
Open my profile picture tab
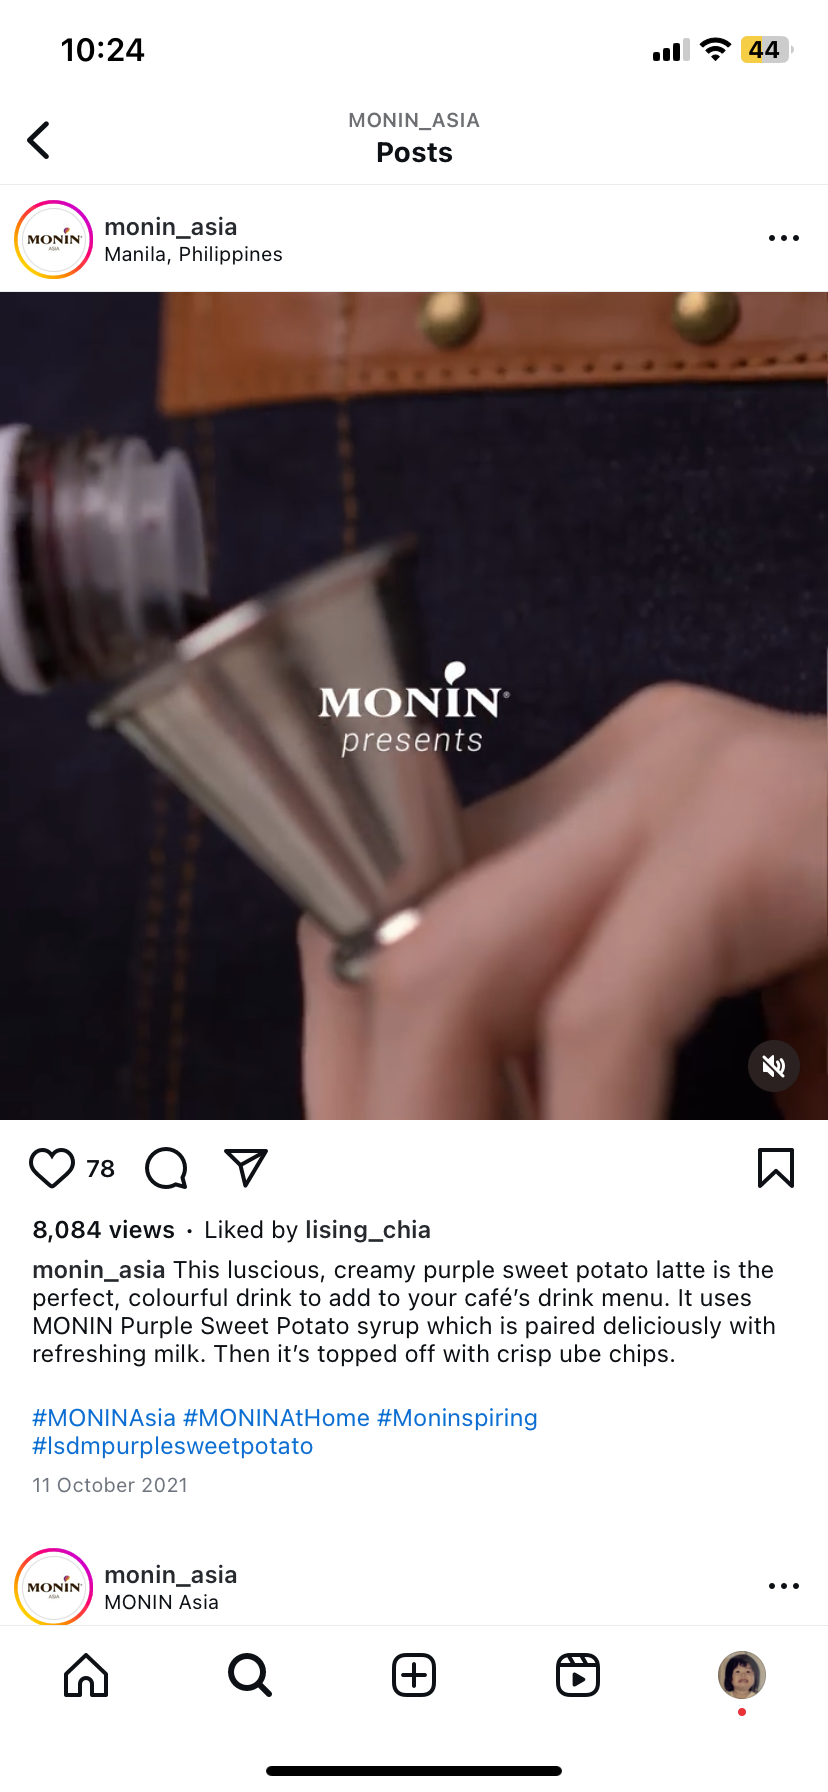coord(742,1675)
